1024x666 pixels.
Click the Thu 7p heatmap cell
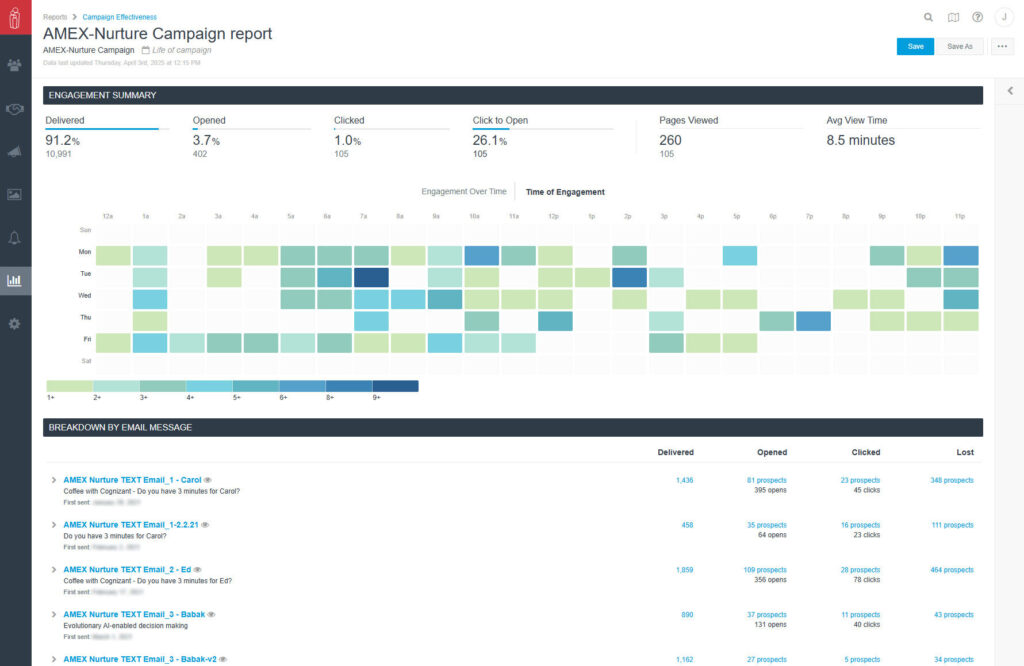pos(813,321)
